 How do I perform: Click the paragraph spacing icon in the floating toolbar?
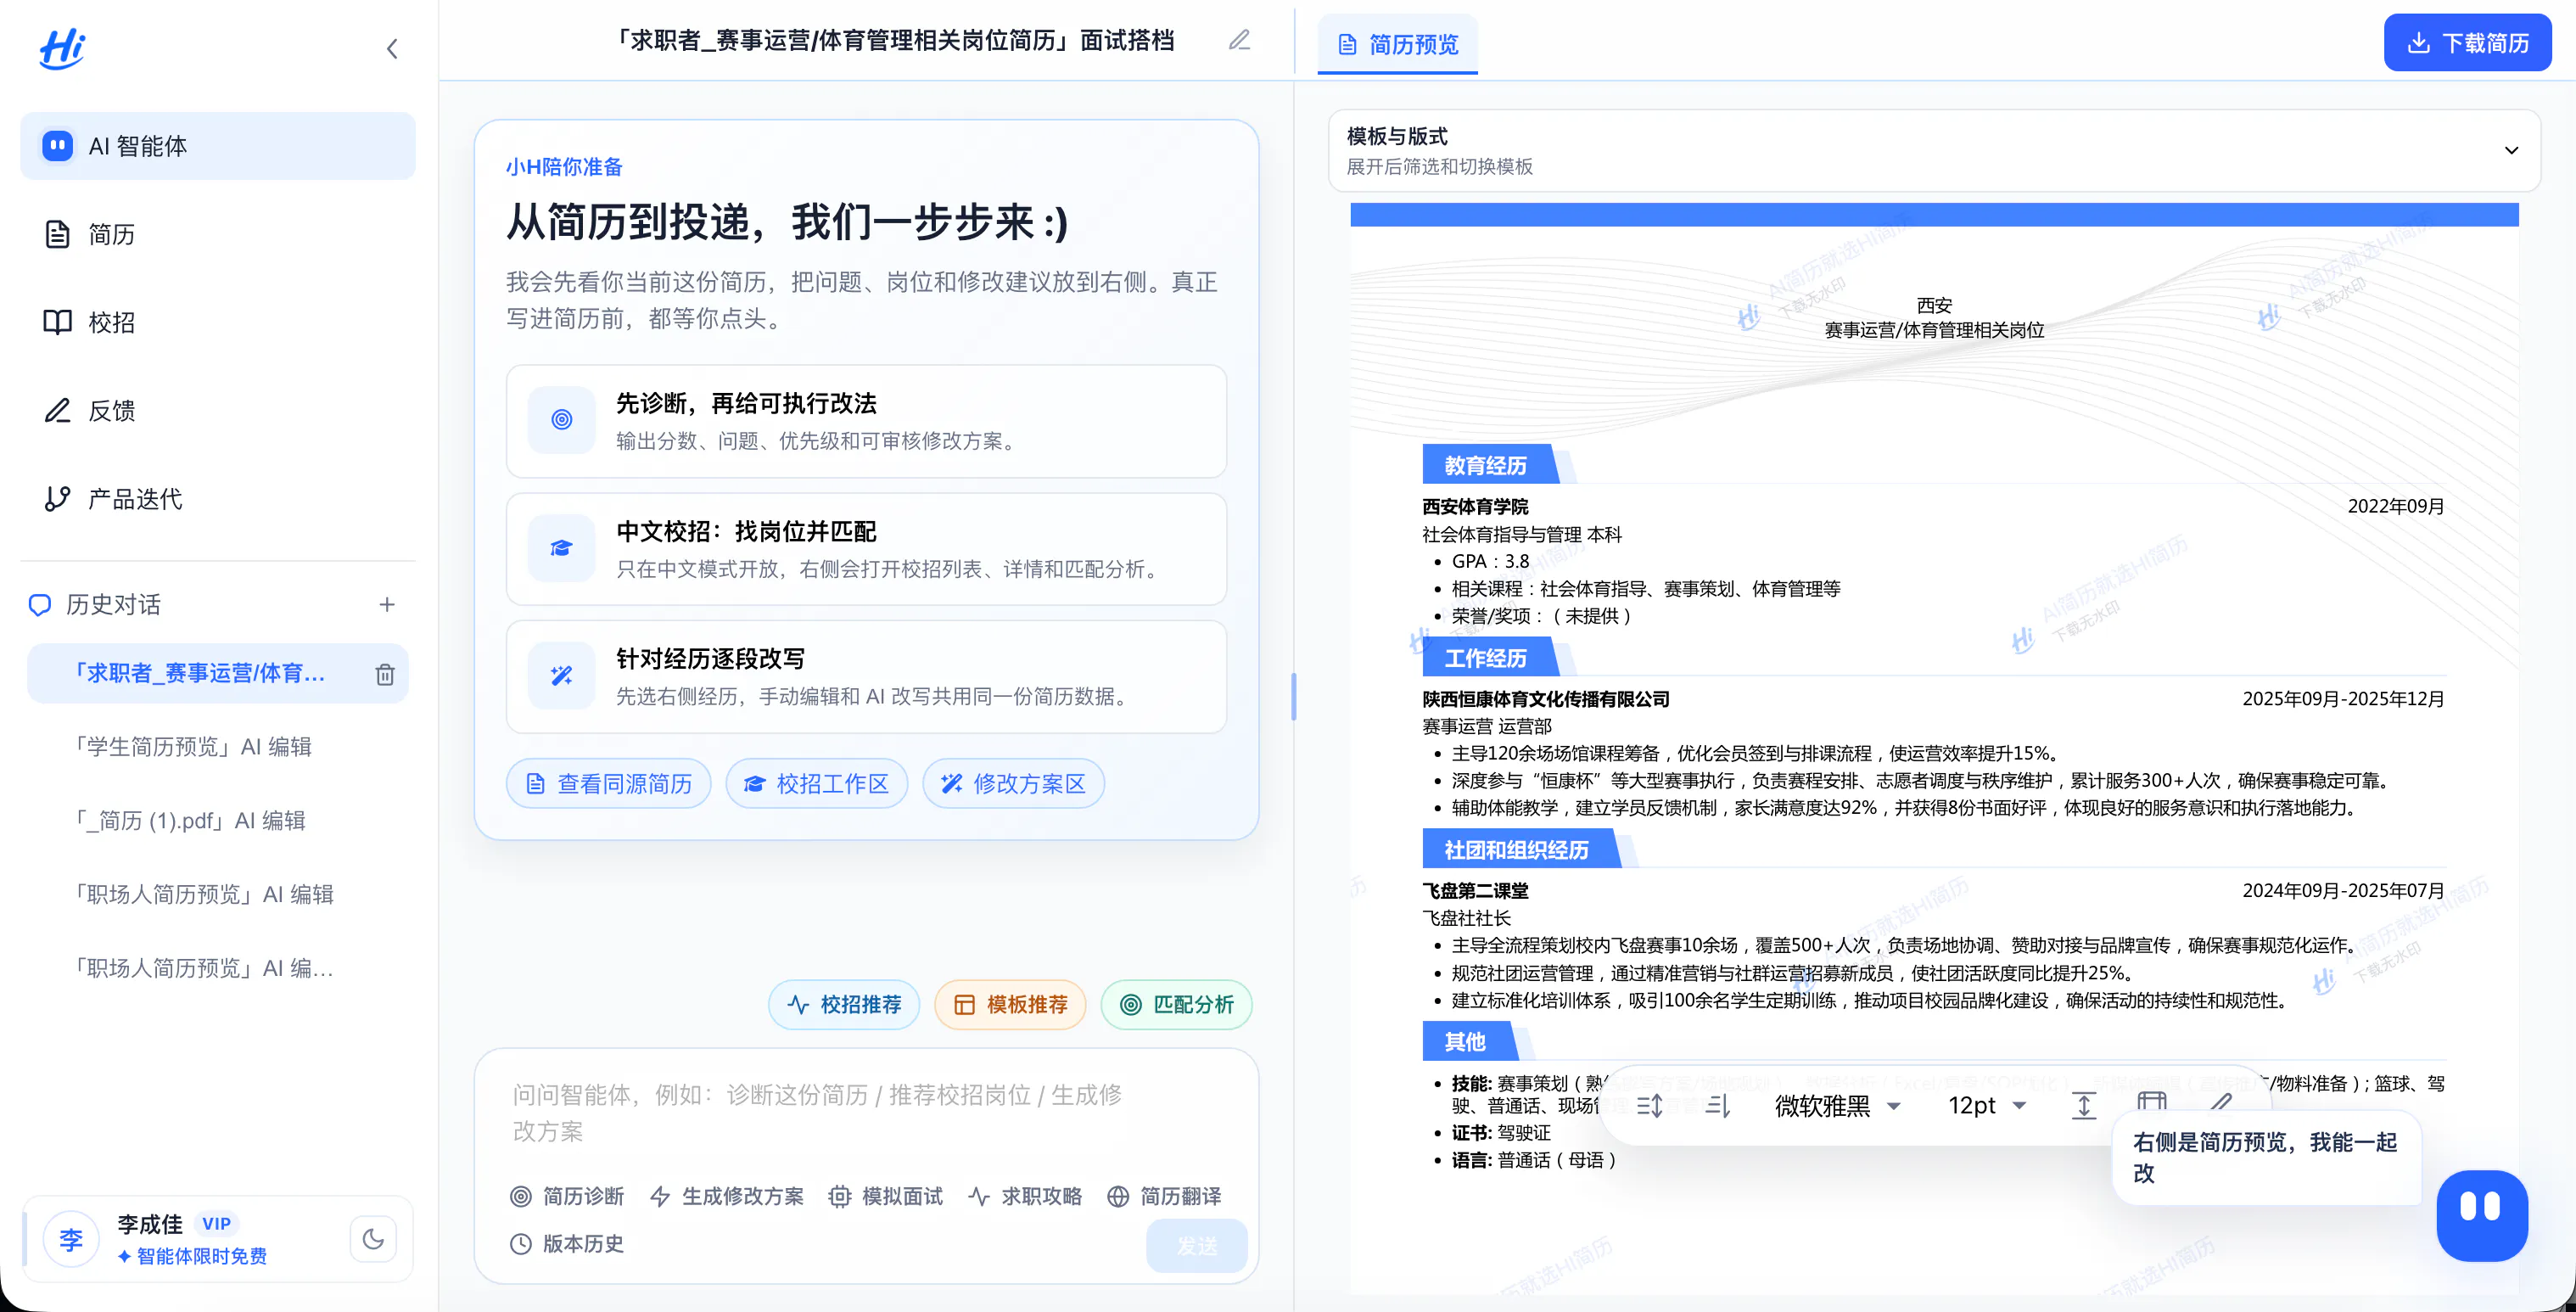[1718, 1105]
